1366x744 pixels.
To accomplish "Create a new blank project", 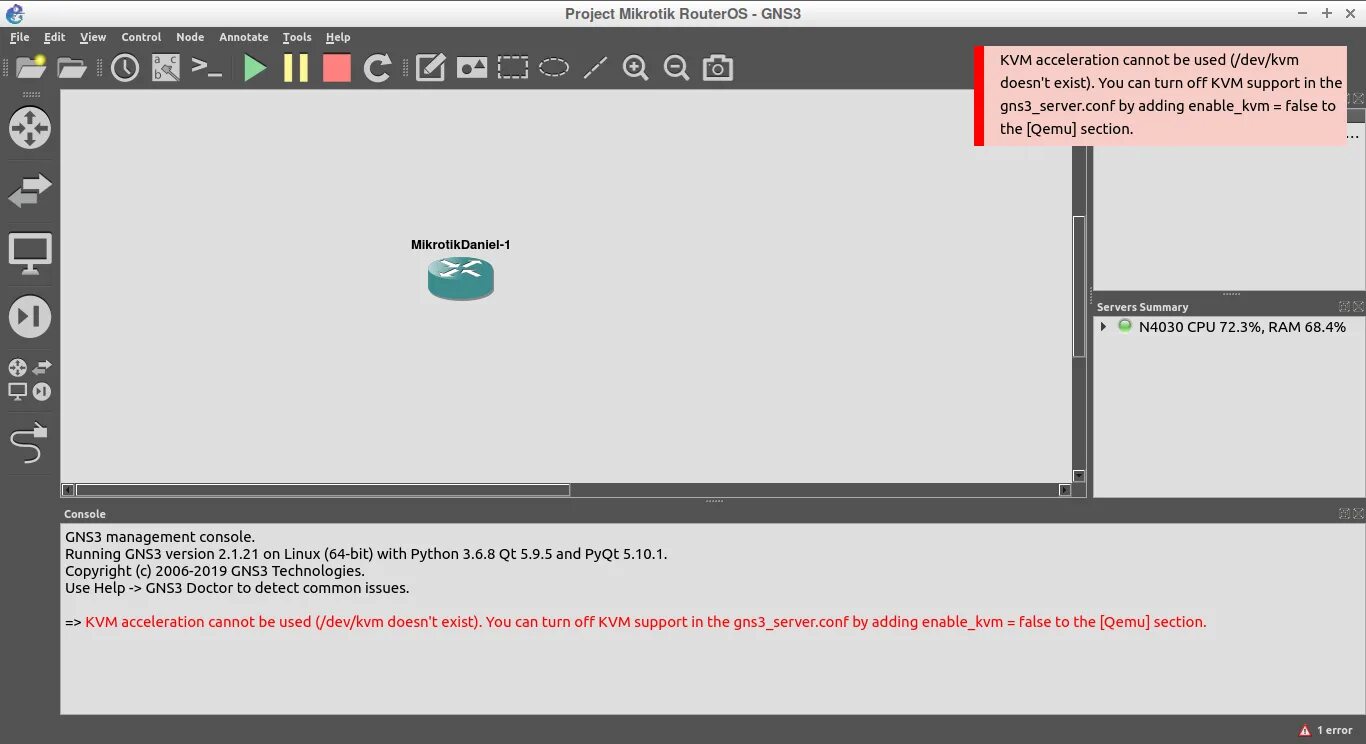I will (x=30, y=67).
